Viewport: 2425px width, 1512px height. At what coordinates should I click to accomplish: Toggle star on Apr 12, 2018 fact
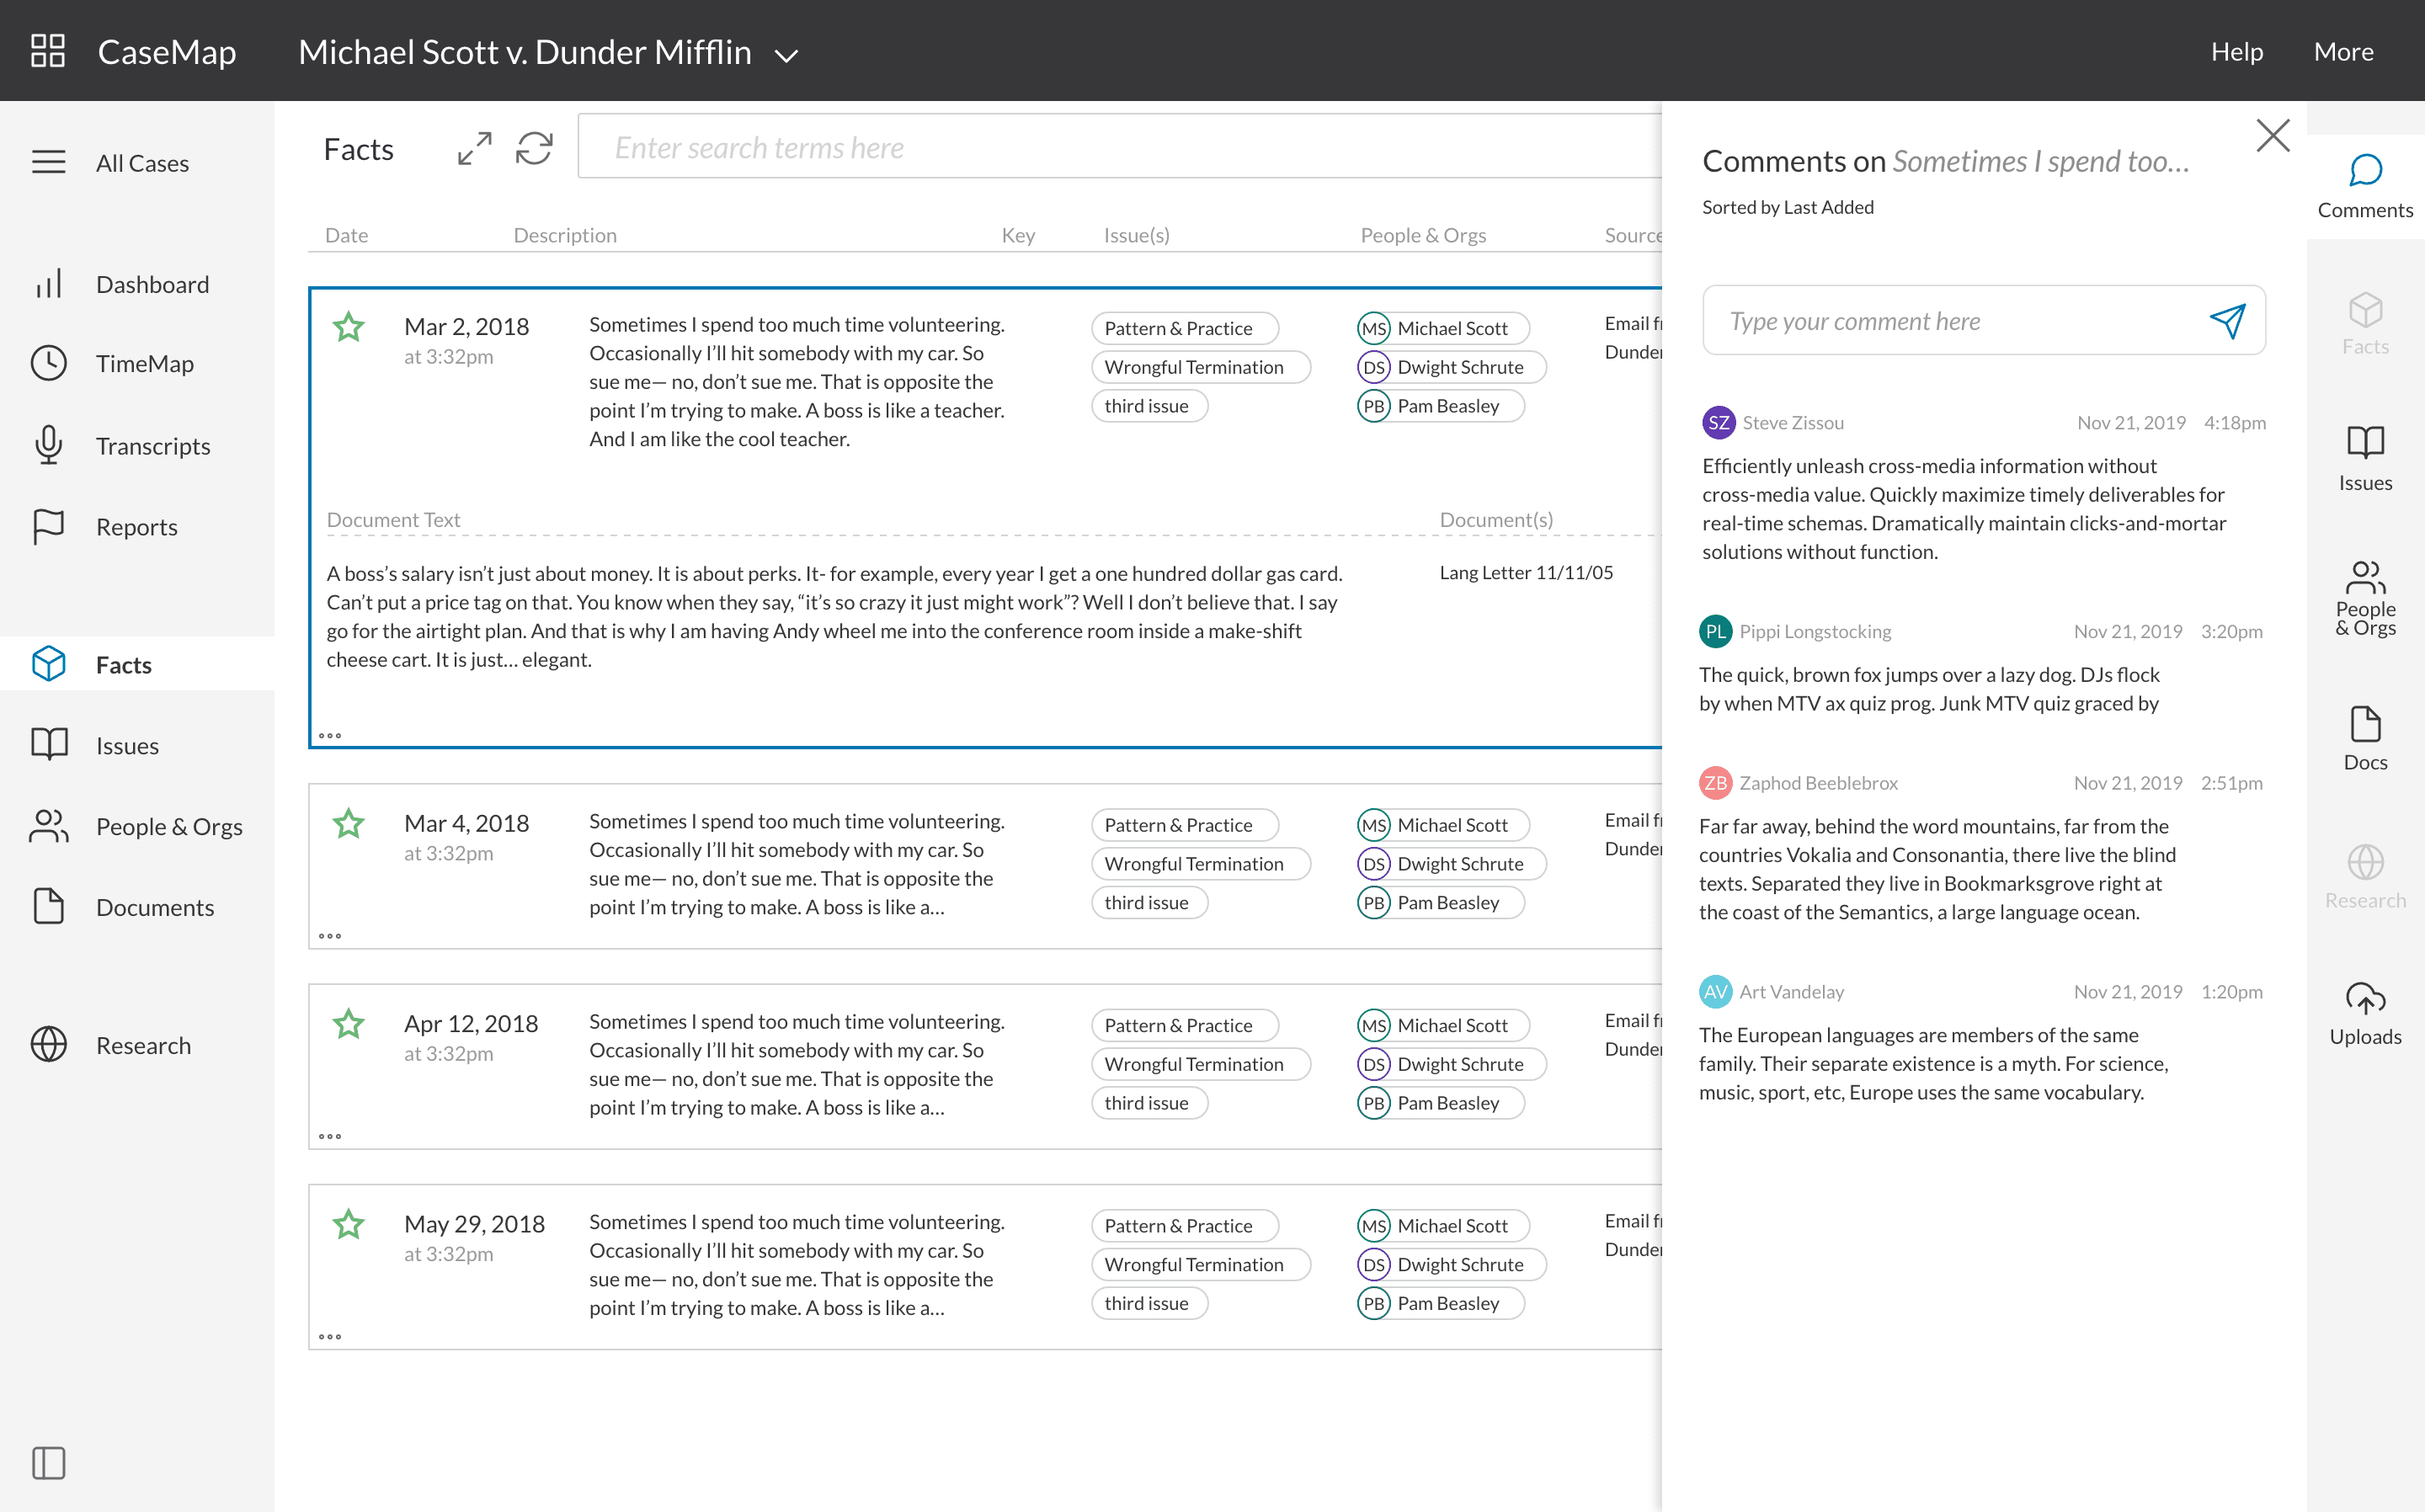[x=348, y=1024]
